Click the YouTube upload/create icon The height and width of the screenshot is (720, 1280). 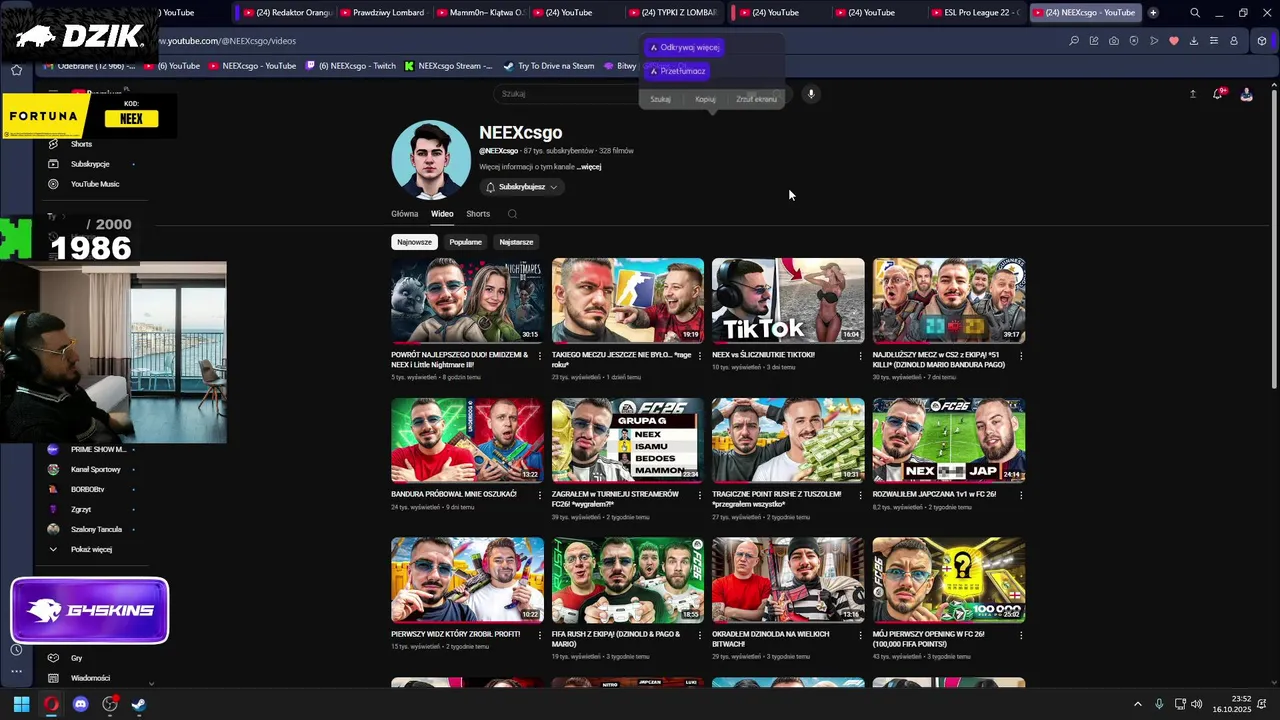[x=1192, y=93]
